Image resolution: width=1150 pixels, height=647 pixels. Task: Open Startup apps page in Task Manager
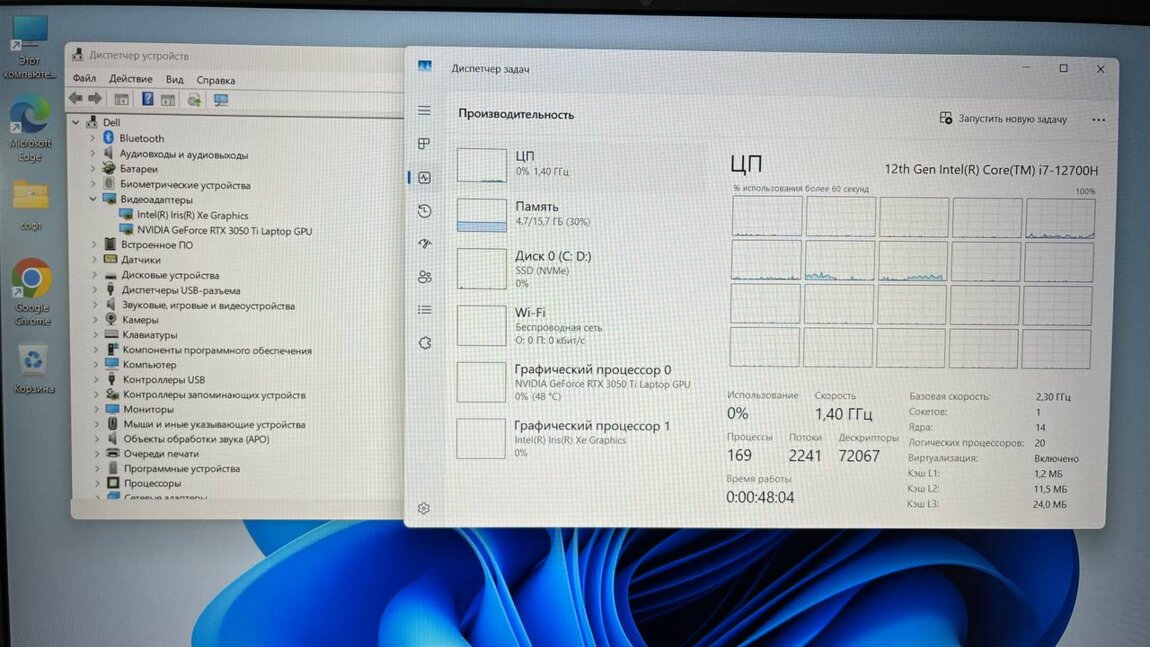point(424,244)
